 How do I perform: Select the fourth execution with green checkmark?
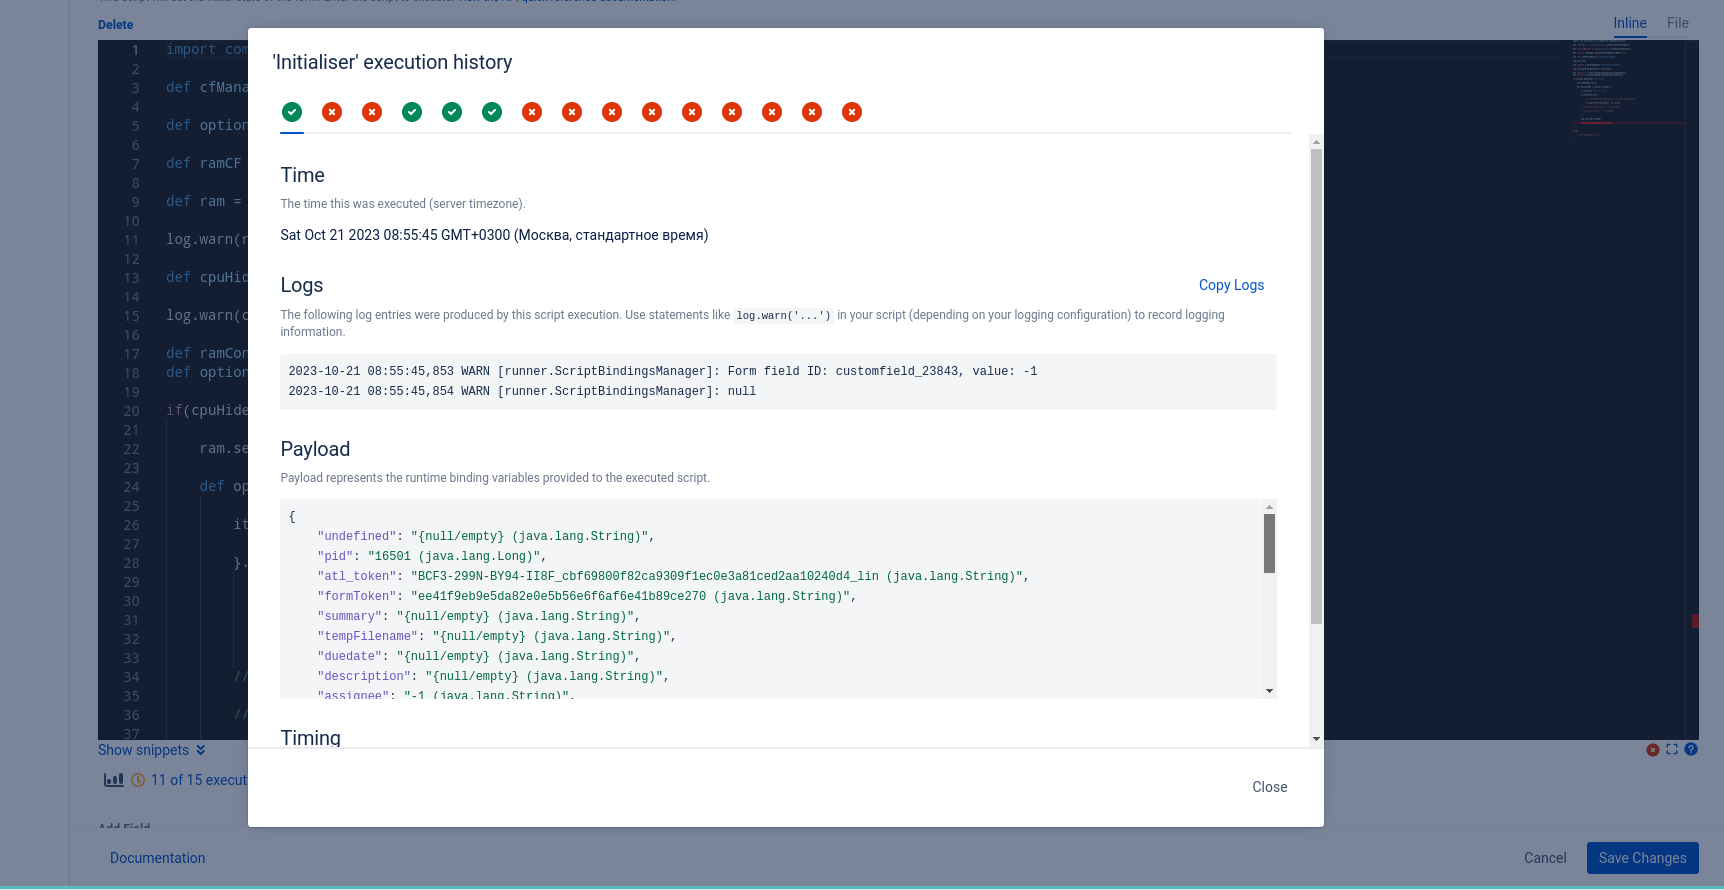click(x=412, y=112)
